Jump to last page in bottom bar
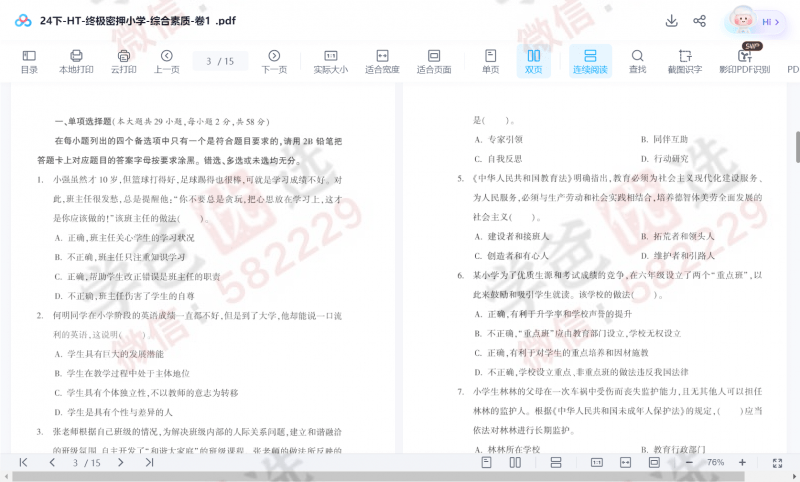The image size is (800, 482). click(149, 462)
